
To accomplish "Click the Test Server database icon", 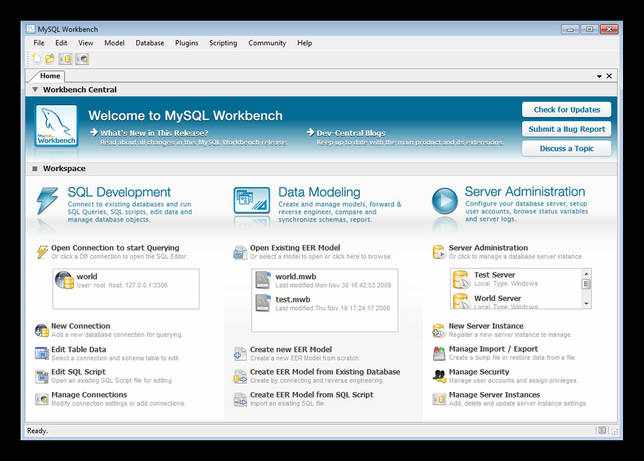I will [x=461, y=279].
